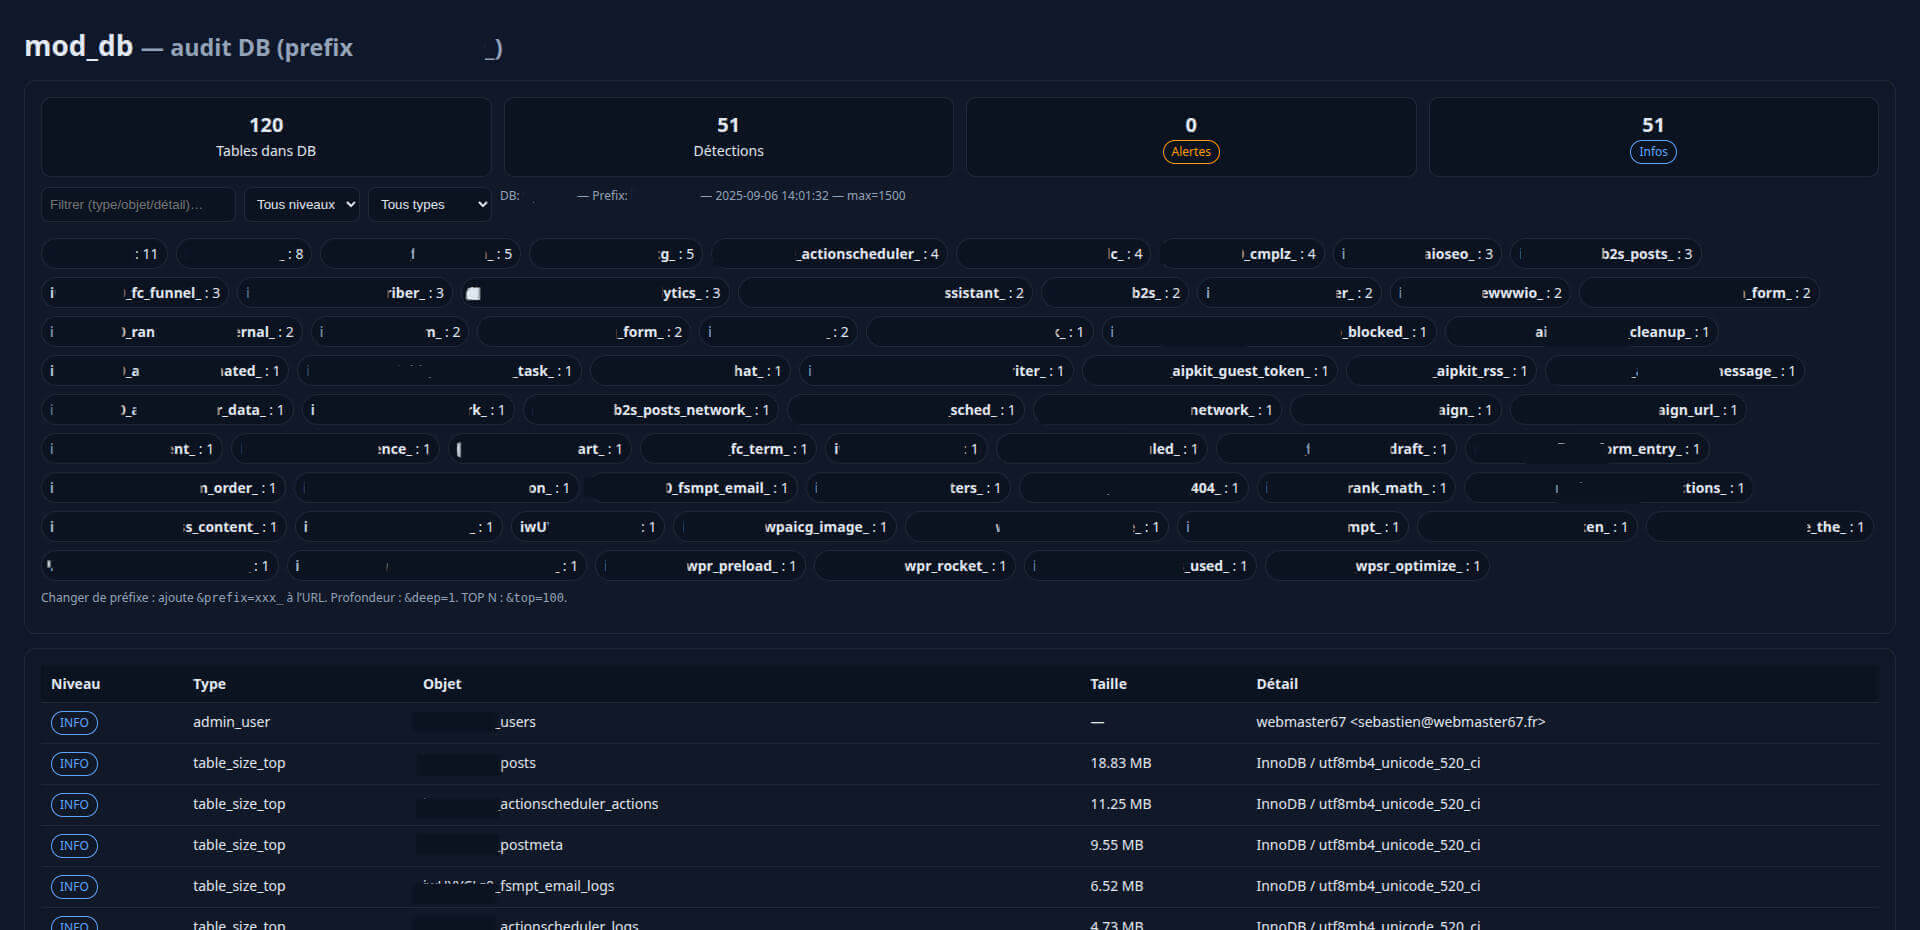Click the filter input field for type/objet/détail
The height and width of the screenshot is (930, 1920).
click(x=138, y=203)
